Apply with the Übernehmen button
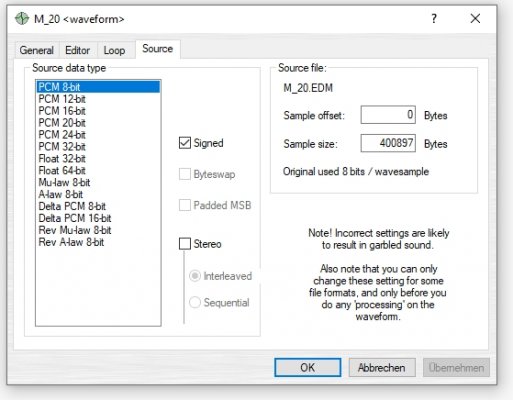This screenshot has width=513, height=400. pyautogui.click(x=456, y=368)
